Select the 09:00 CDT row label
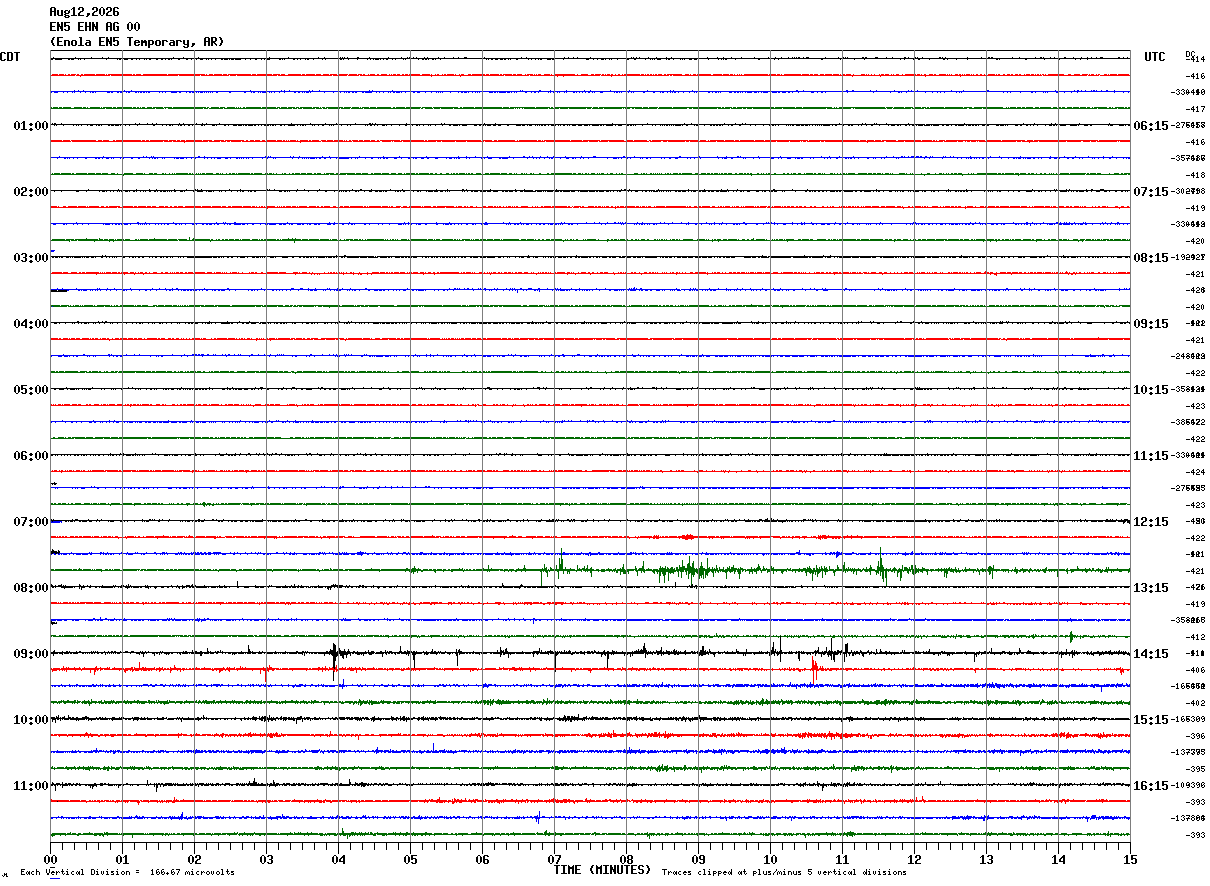Screen dimensions: 1210x886 (x=31, y=654)
